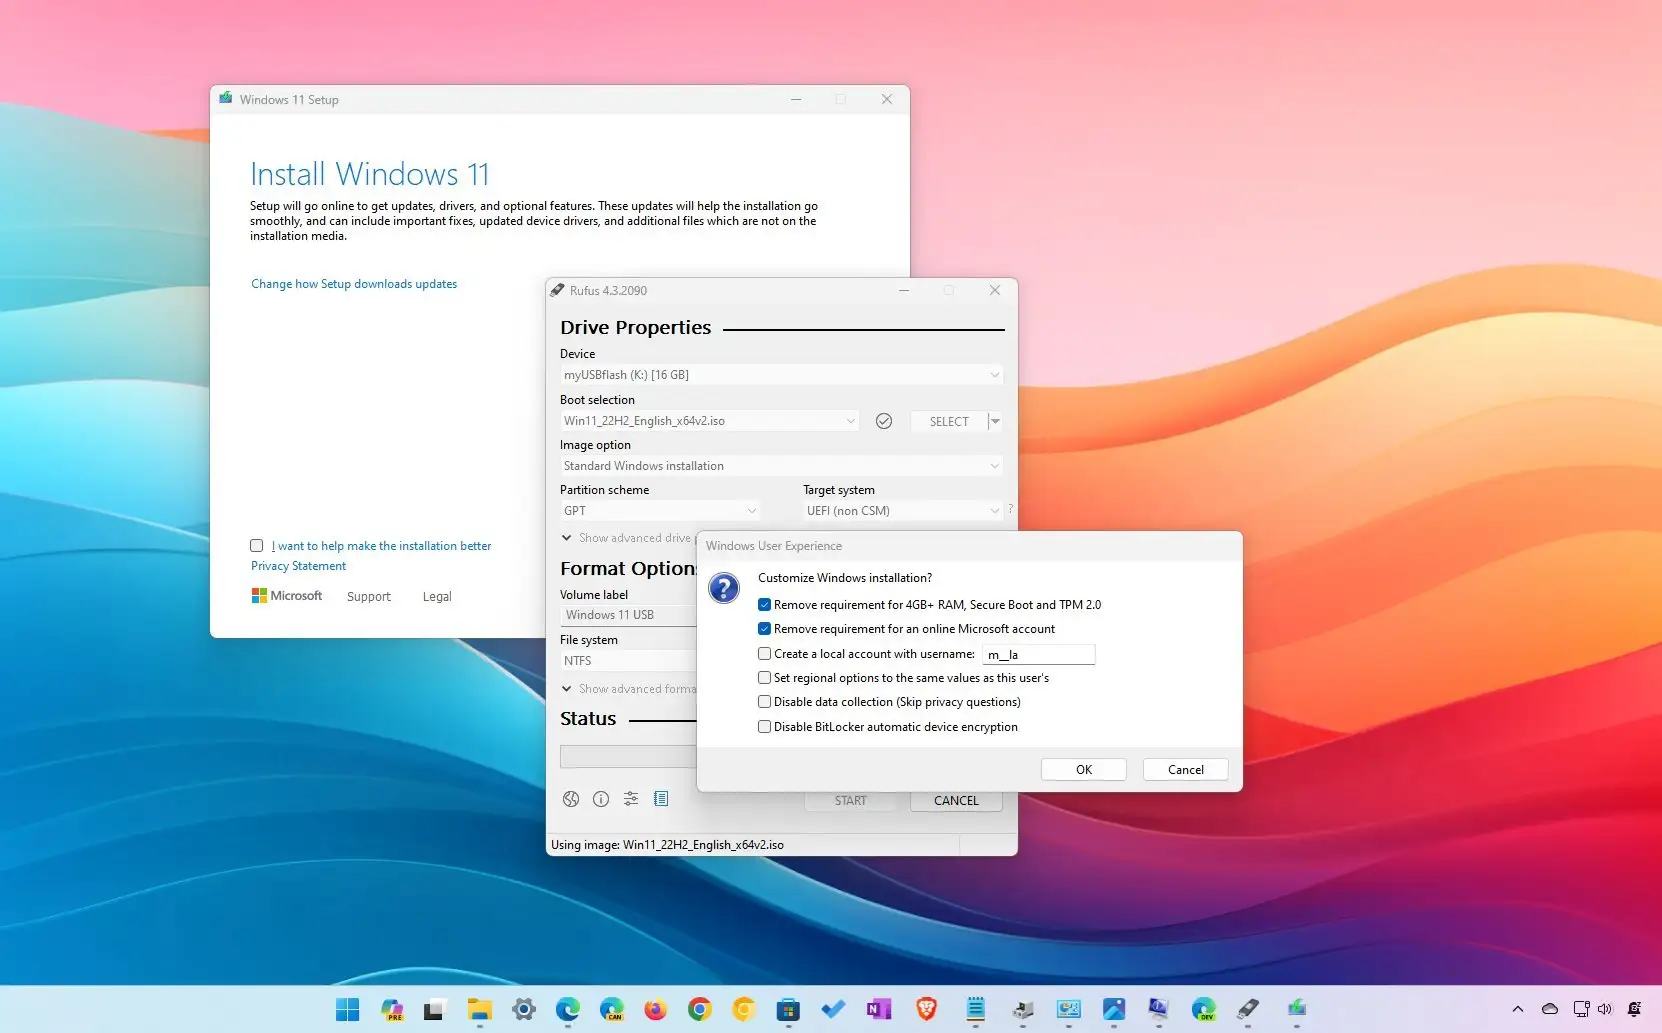The image size is (1662, 1033).
Task: Open the Privacy Statement link
Action: click(297, 565)
